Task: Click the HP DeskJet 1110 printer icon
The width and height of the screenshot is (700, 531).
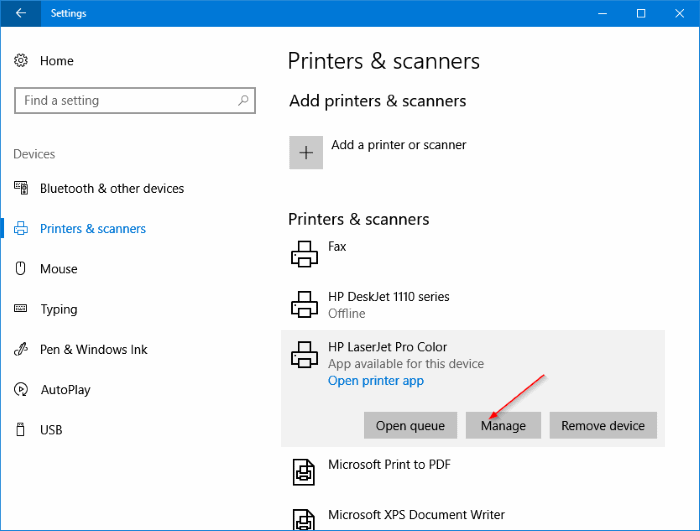Action: click(x=304, y=305)
